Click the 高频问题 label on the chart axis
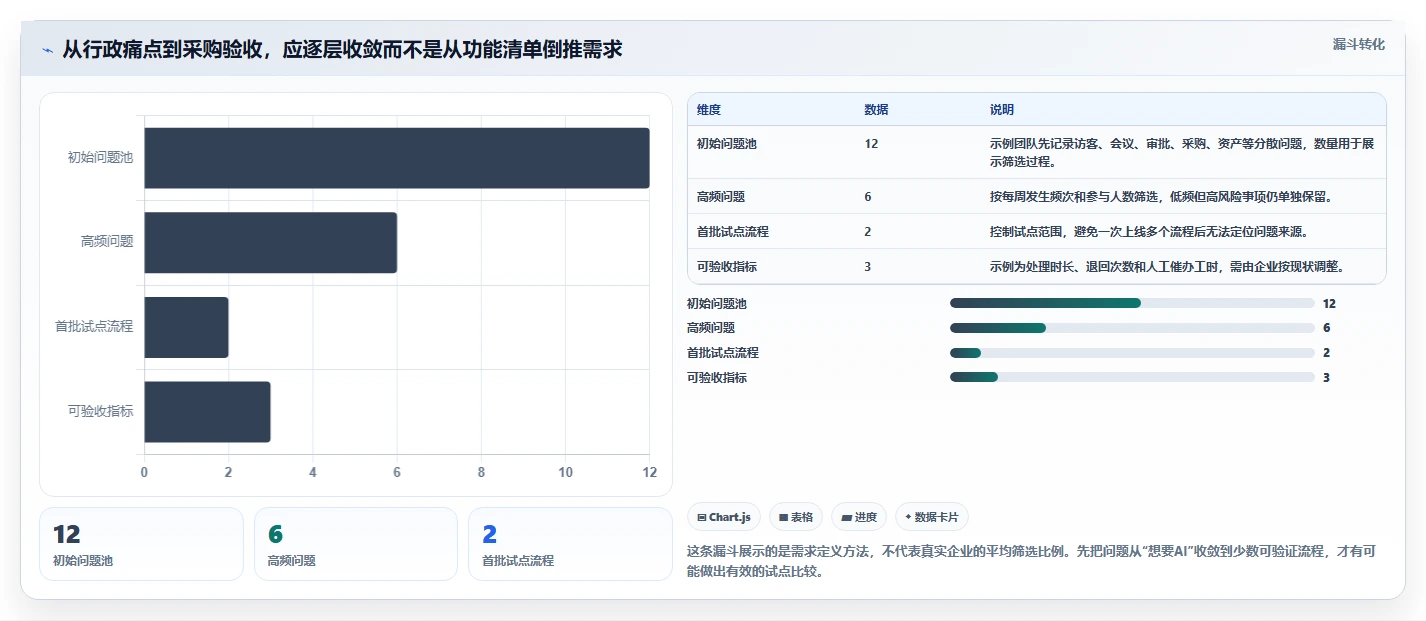 107,242
